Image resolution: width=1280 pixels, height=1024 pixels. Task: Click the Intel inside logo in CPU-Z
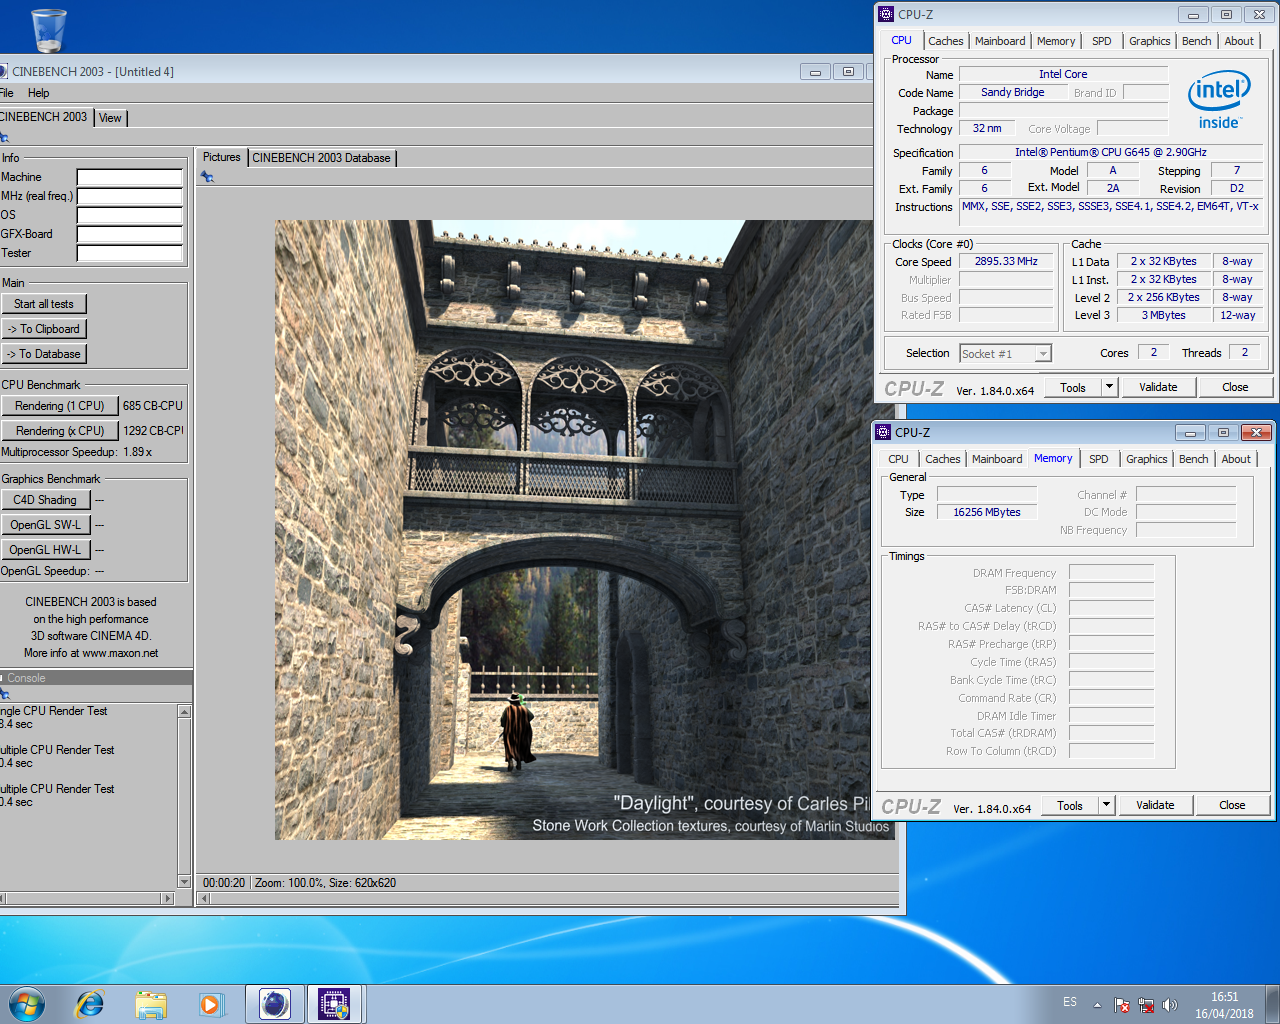click(1218, 100)
